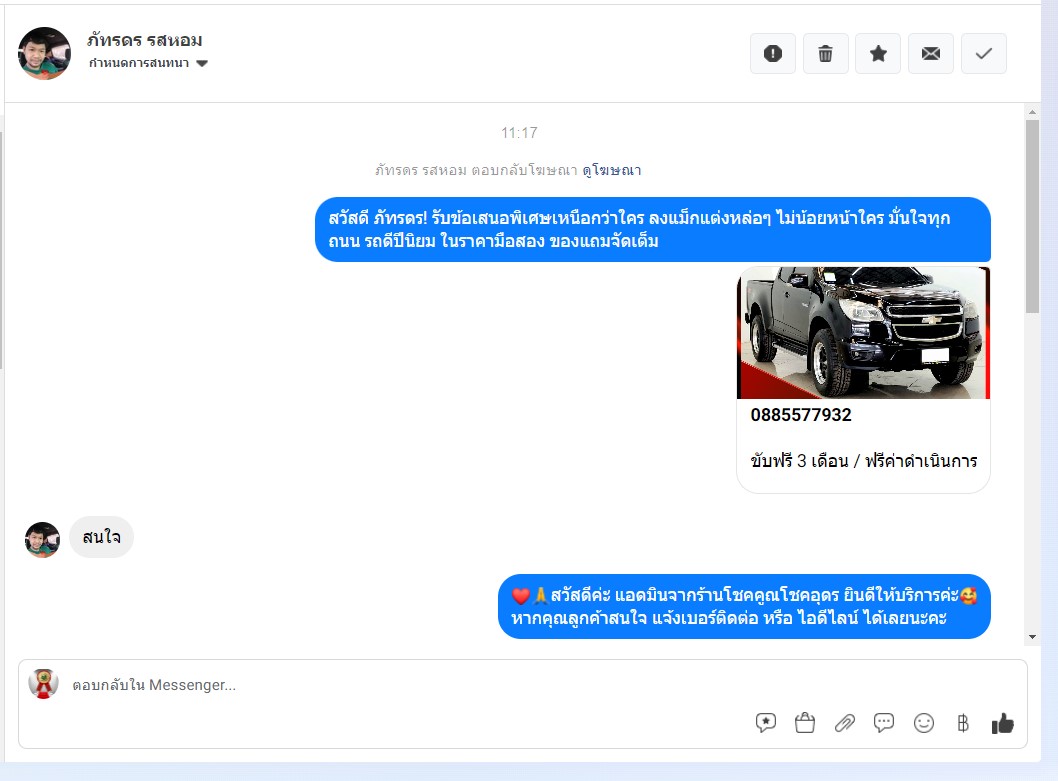Open saved replies speech bubble icon
Screen dimensions: 1058x781
coord(884,723)
